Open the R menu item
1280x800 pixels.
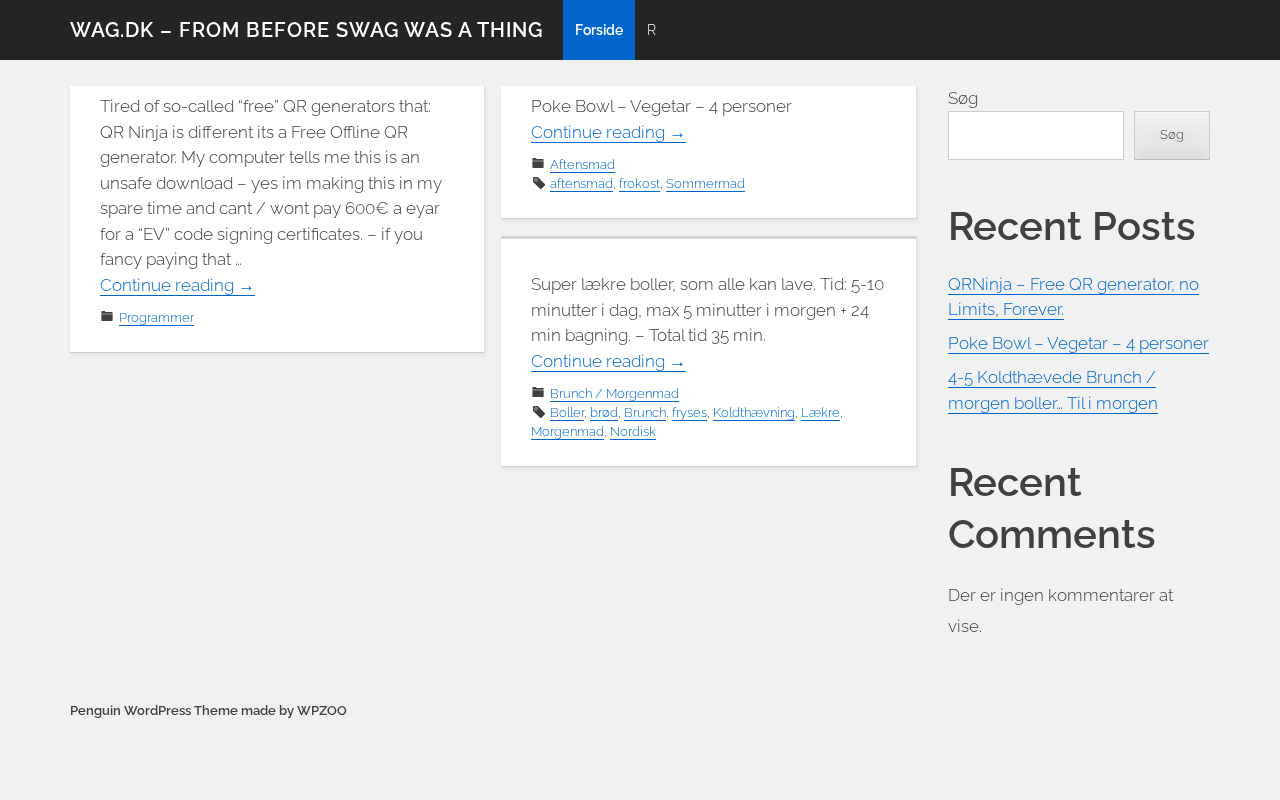pos(651,30)
